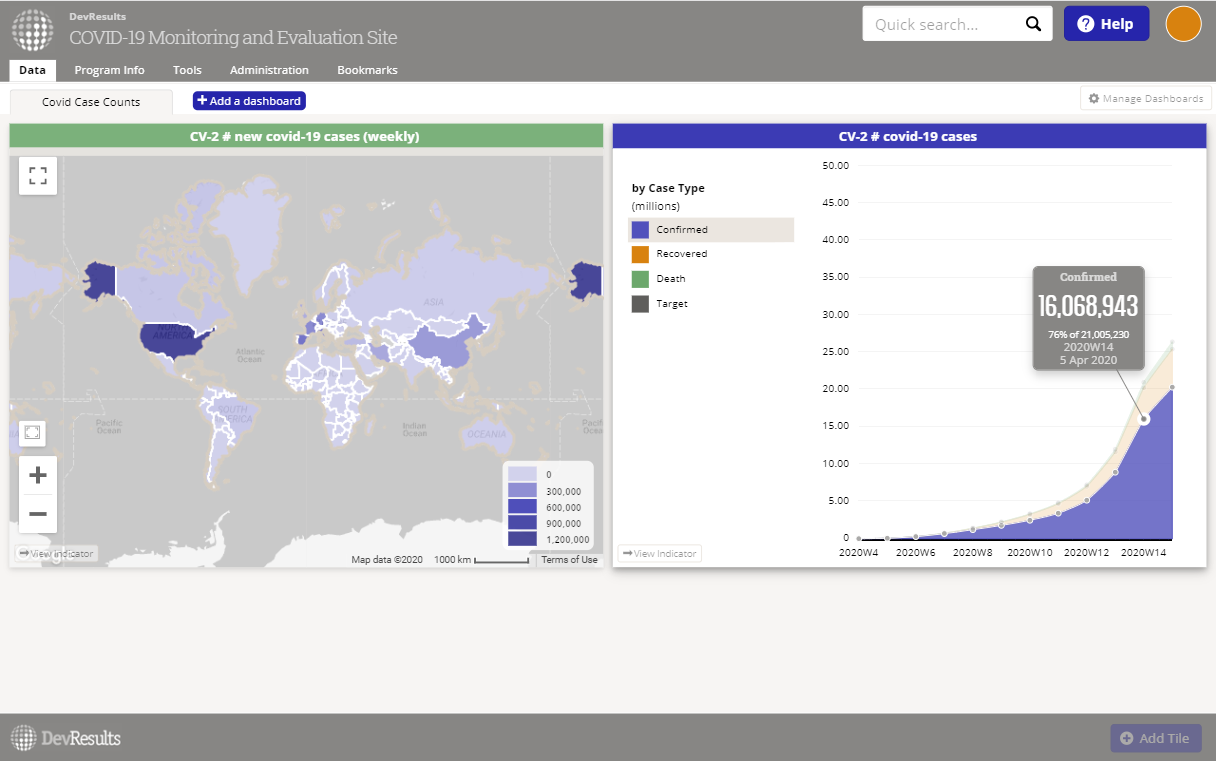Click the Help button
Viewport: 1216px width, 761px height.
[1106, 24]
